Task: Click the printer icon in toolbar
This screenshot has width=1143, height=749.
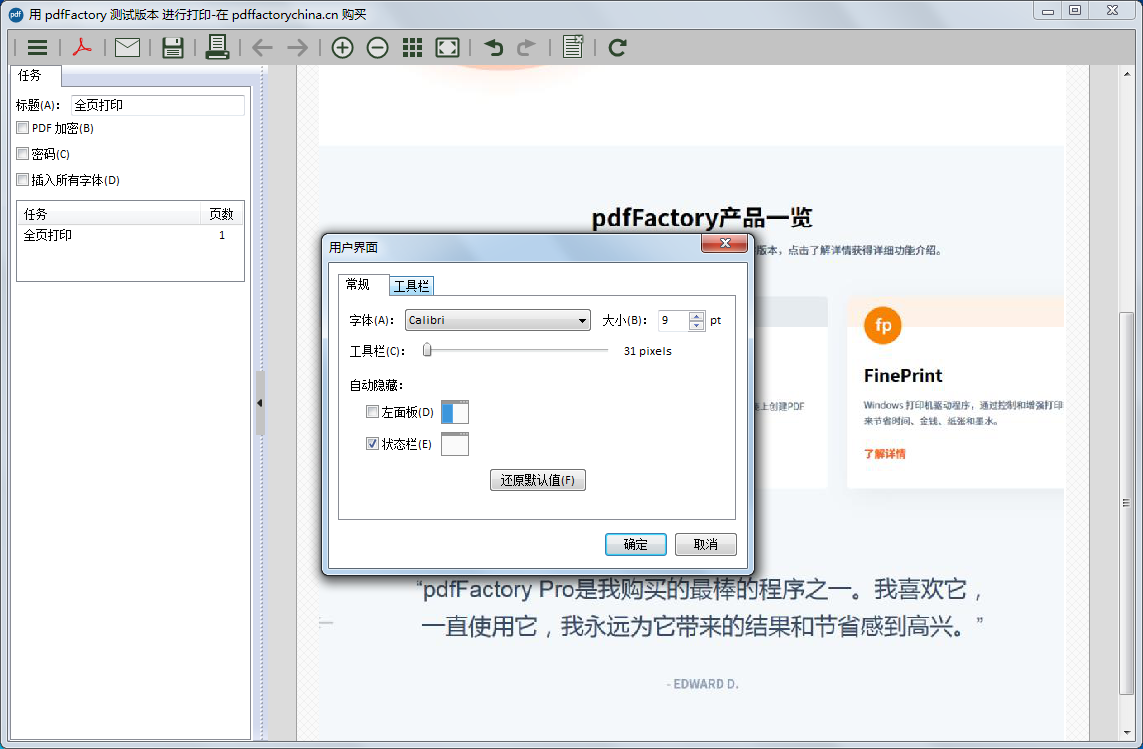Action: point(216,47)
